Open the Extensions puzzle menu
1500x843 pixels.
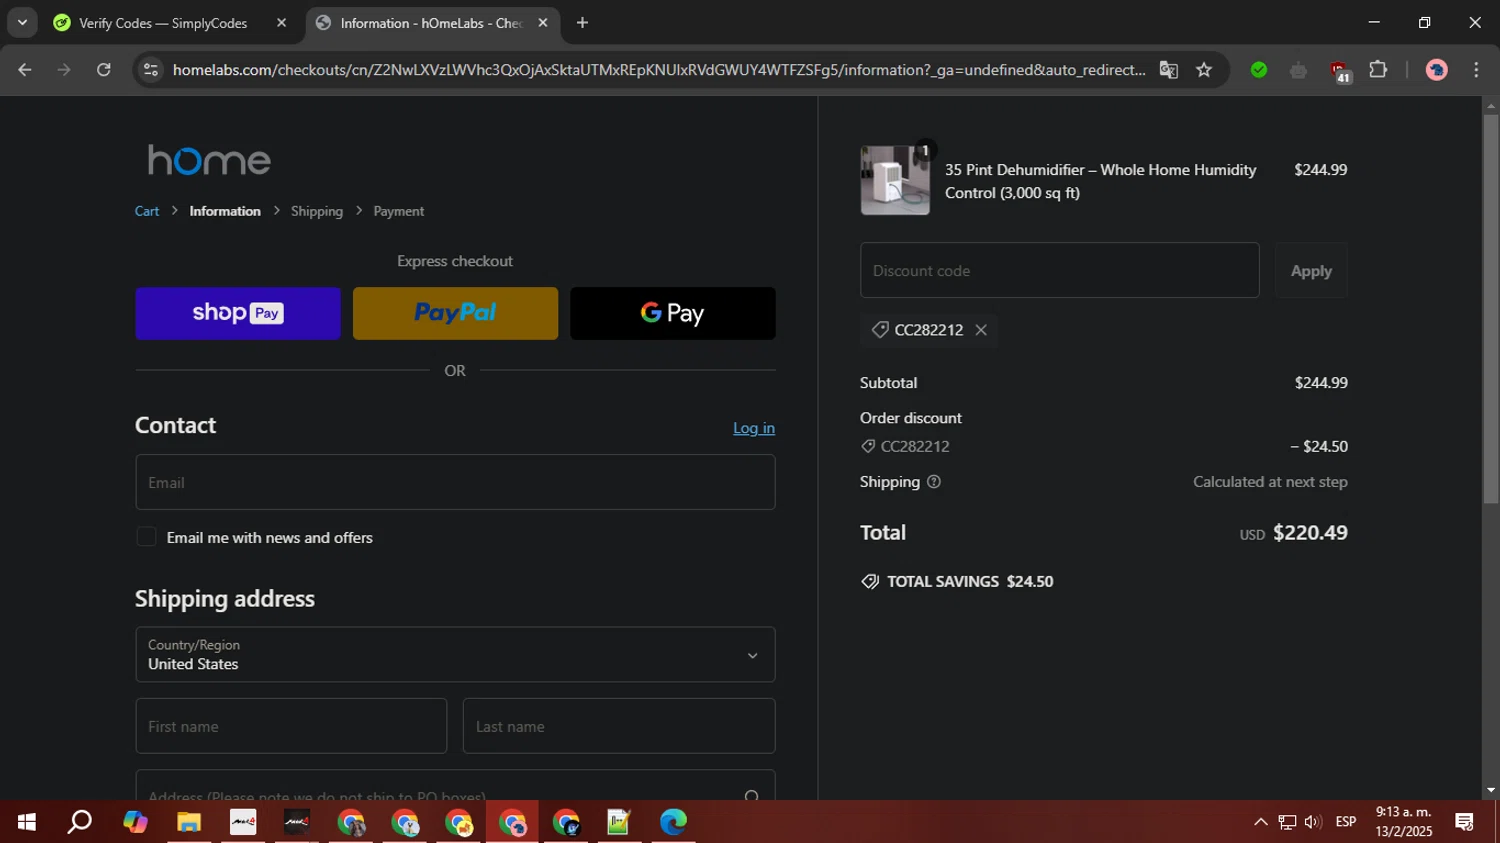coord(1378,70)
